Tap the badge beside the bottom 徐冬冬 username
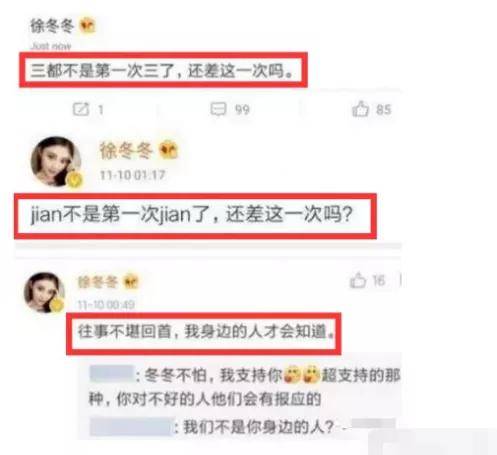The image size is (497, 455). click(130, 282)
